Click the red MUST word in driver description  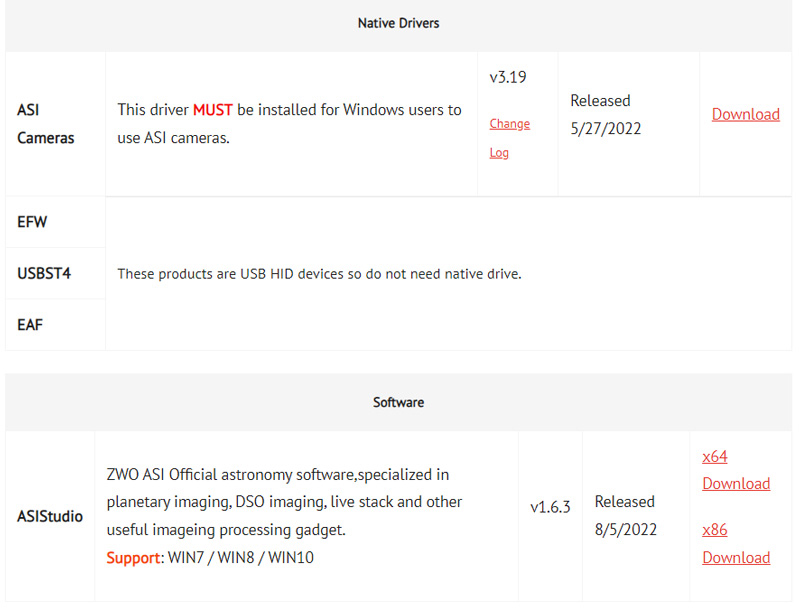[213, 110]
